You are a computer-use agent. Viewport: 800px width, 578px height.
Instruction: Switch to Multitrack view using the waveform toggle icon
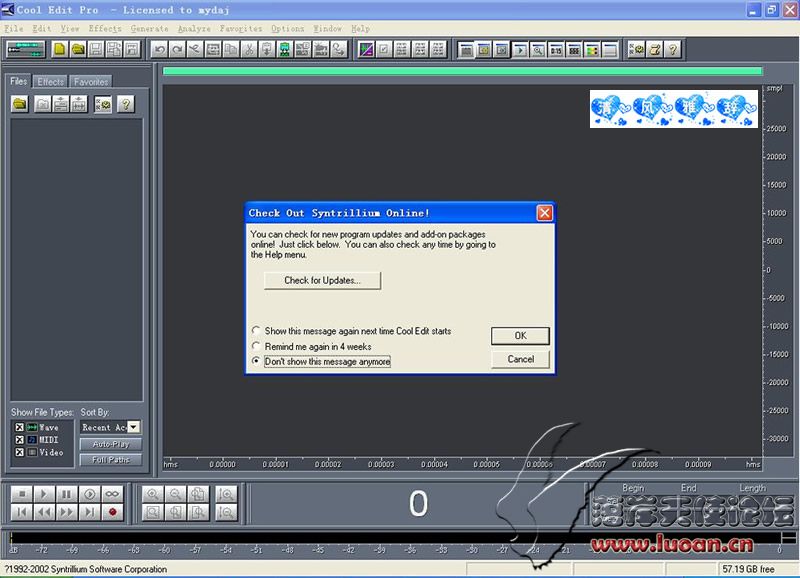(26, 49)
